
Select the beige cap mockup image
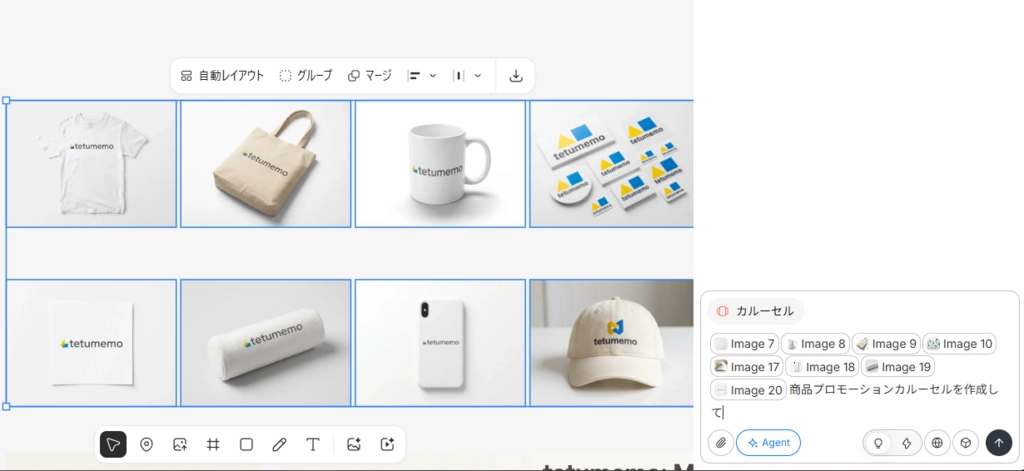[x=611, y=343]
